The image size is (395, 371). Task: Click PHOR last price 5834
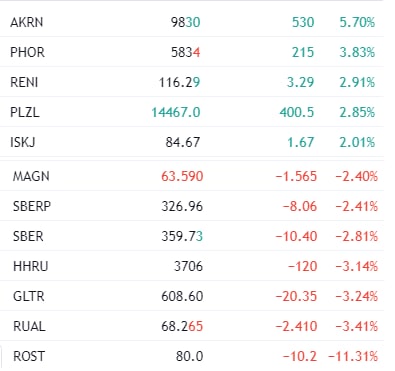coord(186,52)
